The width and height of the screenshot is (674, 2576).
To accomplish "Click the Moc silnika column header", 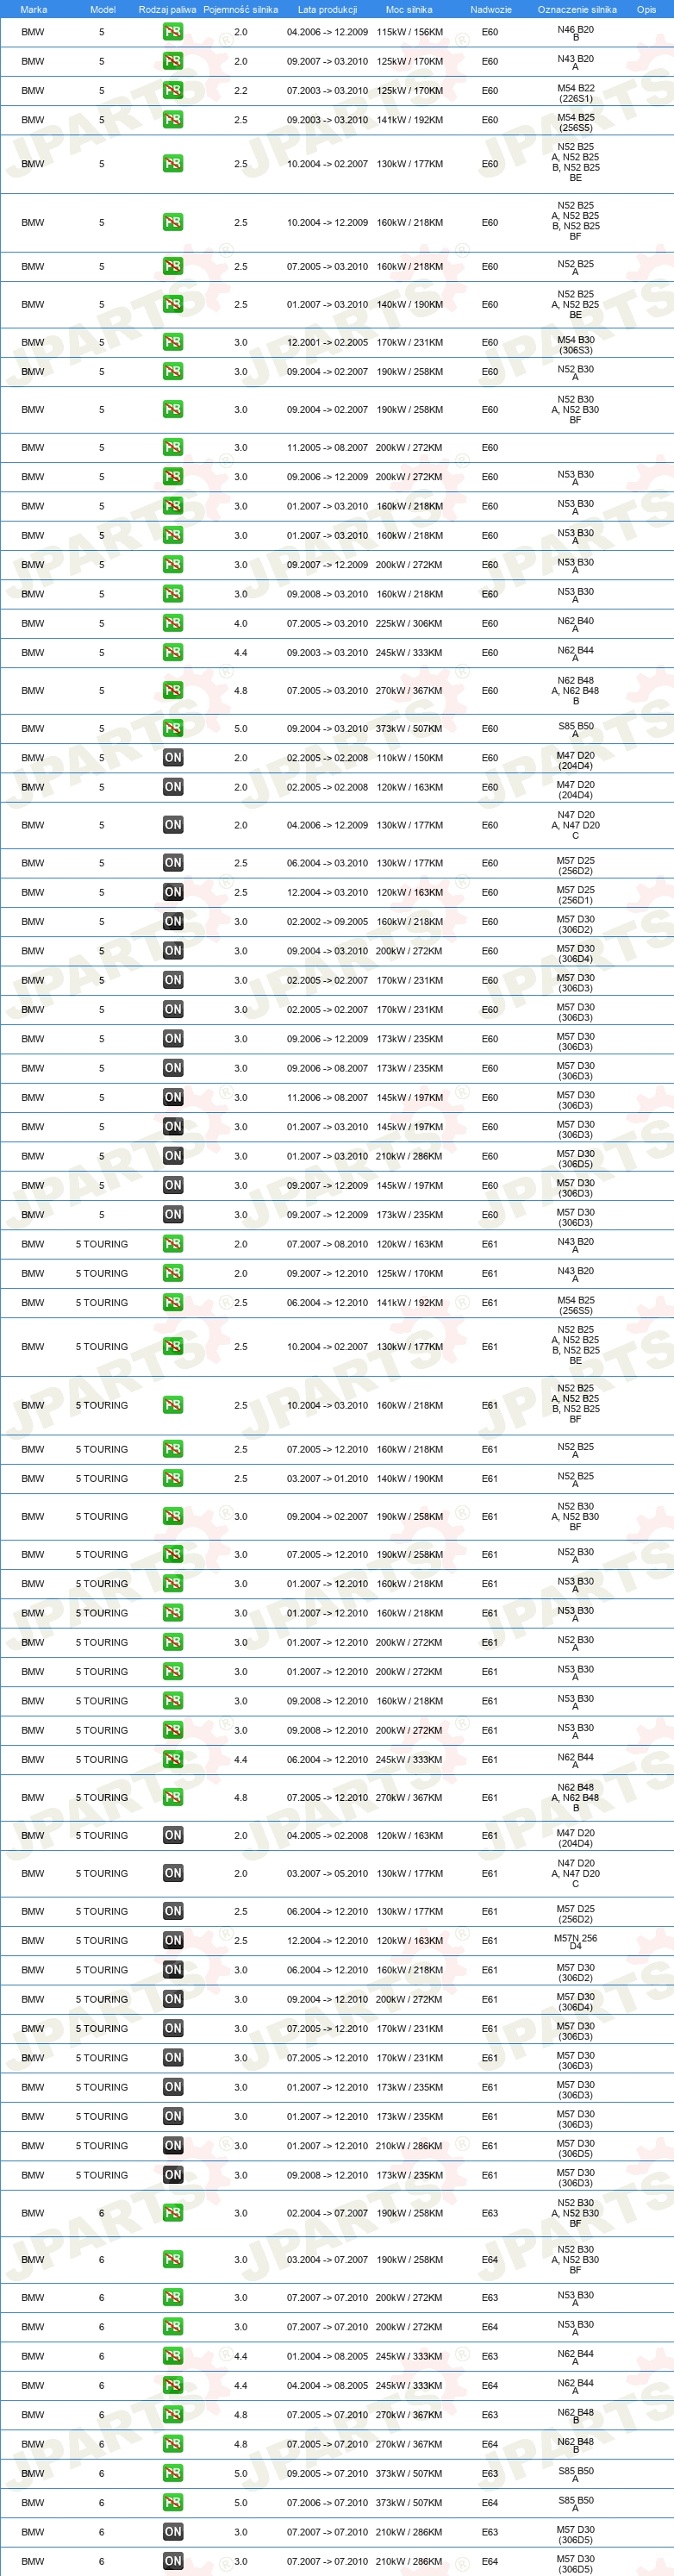I will tap(409, 9).
